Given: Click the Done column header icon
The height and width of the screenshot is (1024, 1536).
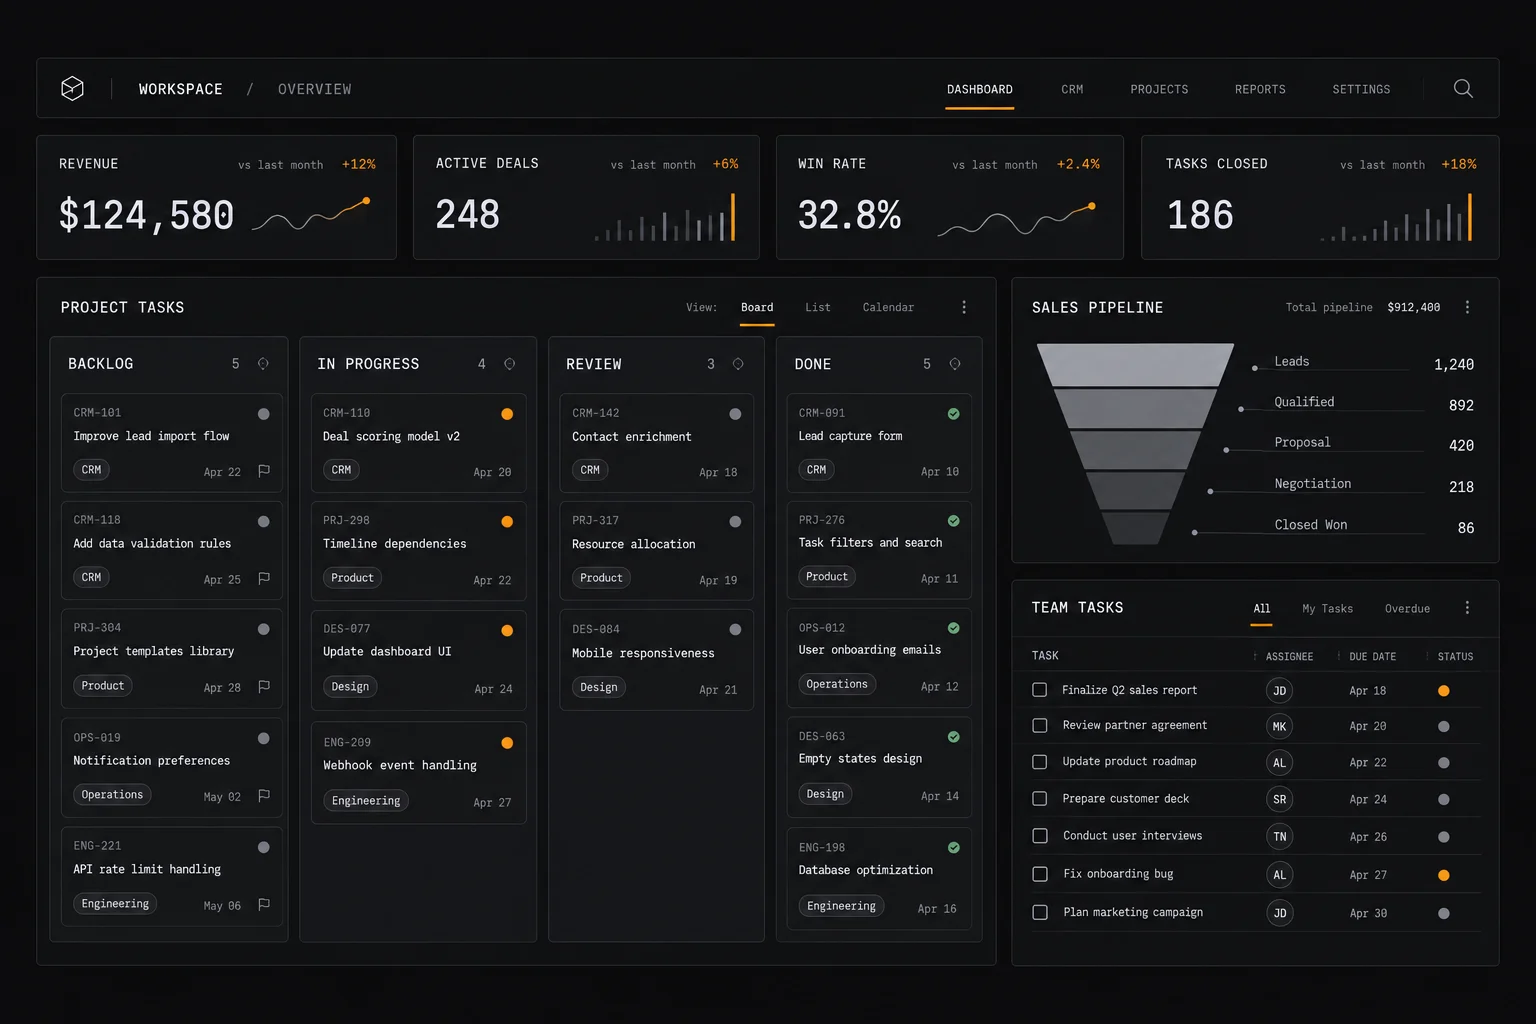Looking at the screenshot, I should click(955, 364).
